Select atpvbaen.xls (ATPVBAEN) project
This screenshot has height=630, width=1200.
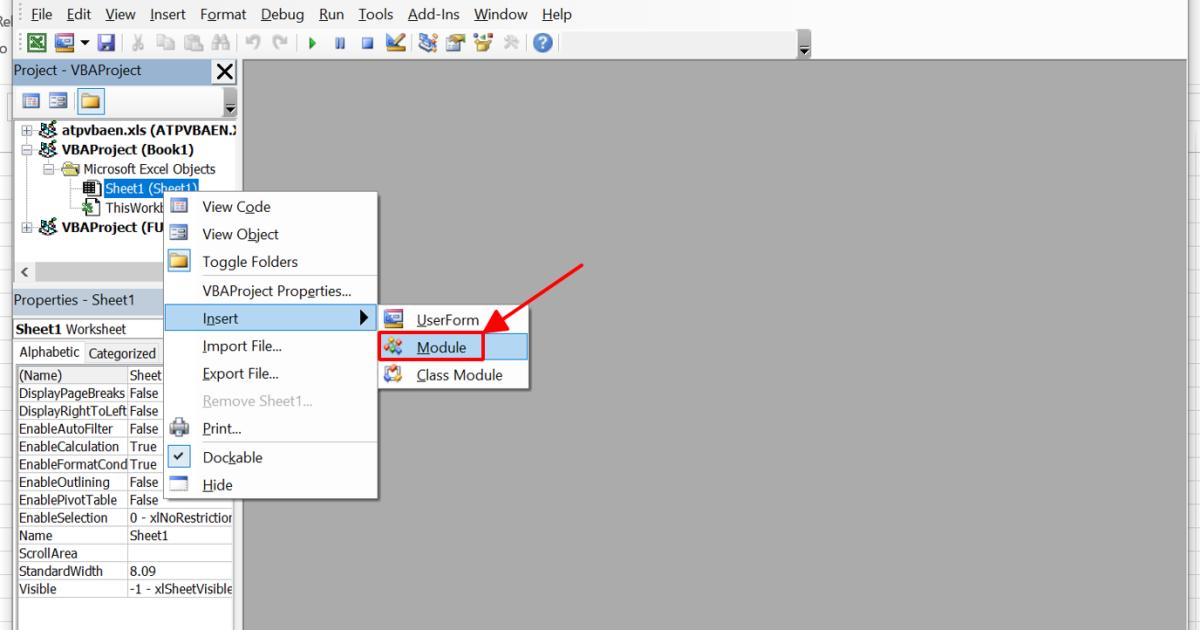tap(149, 130)
